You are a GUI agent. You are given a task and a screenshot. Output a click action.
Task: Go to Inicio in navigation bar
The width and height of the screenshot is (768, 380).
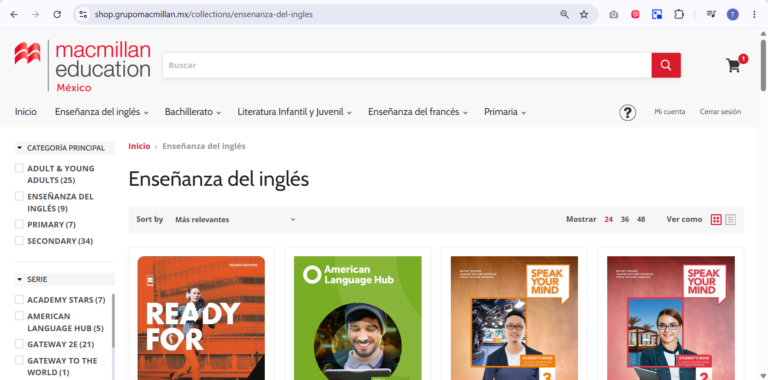coord(25,112)
